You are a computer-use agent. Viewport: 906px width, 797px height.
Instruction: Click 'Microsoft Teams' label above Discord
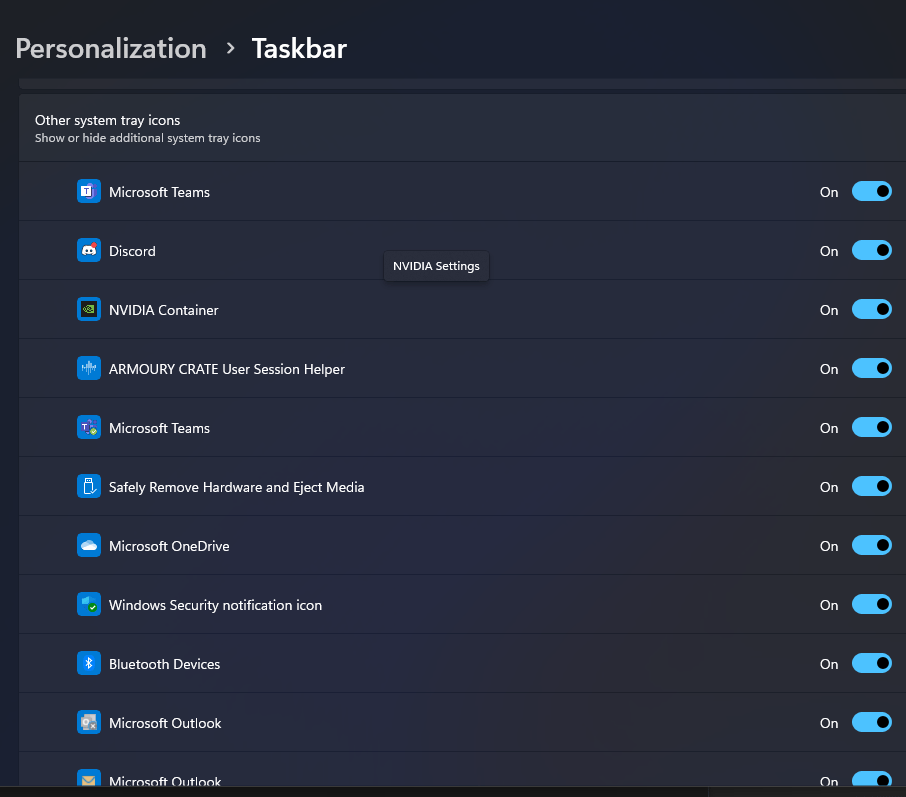(x=159, y=192)
